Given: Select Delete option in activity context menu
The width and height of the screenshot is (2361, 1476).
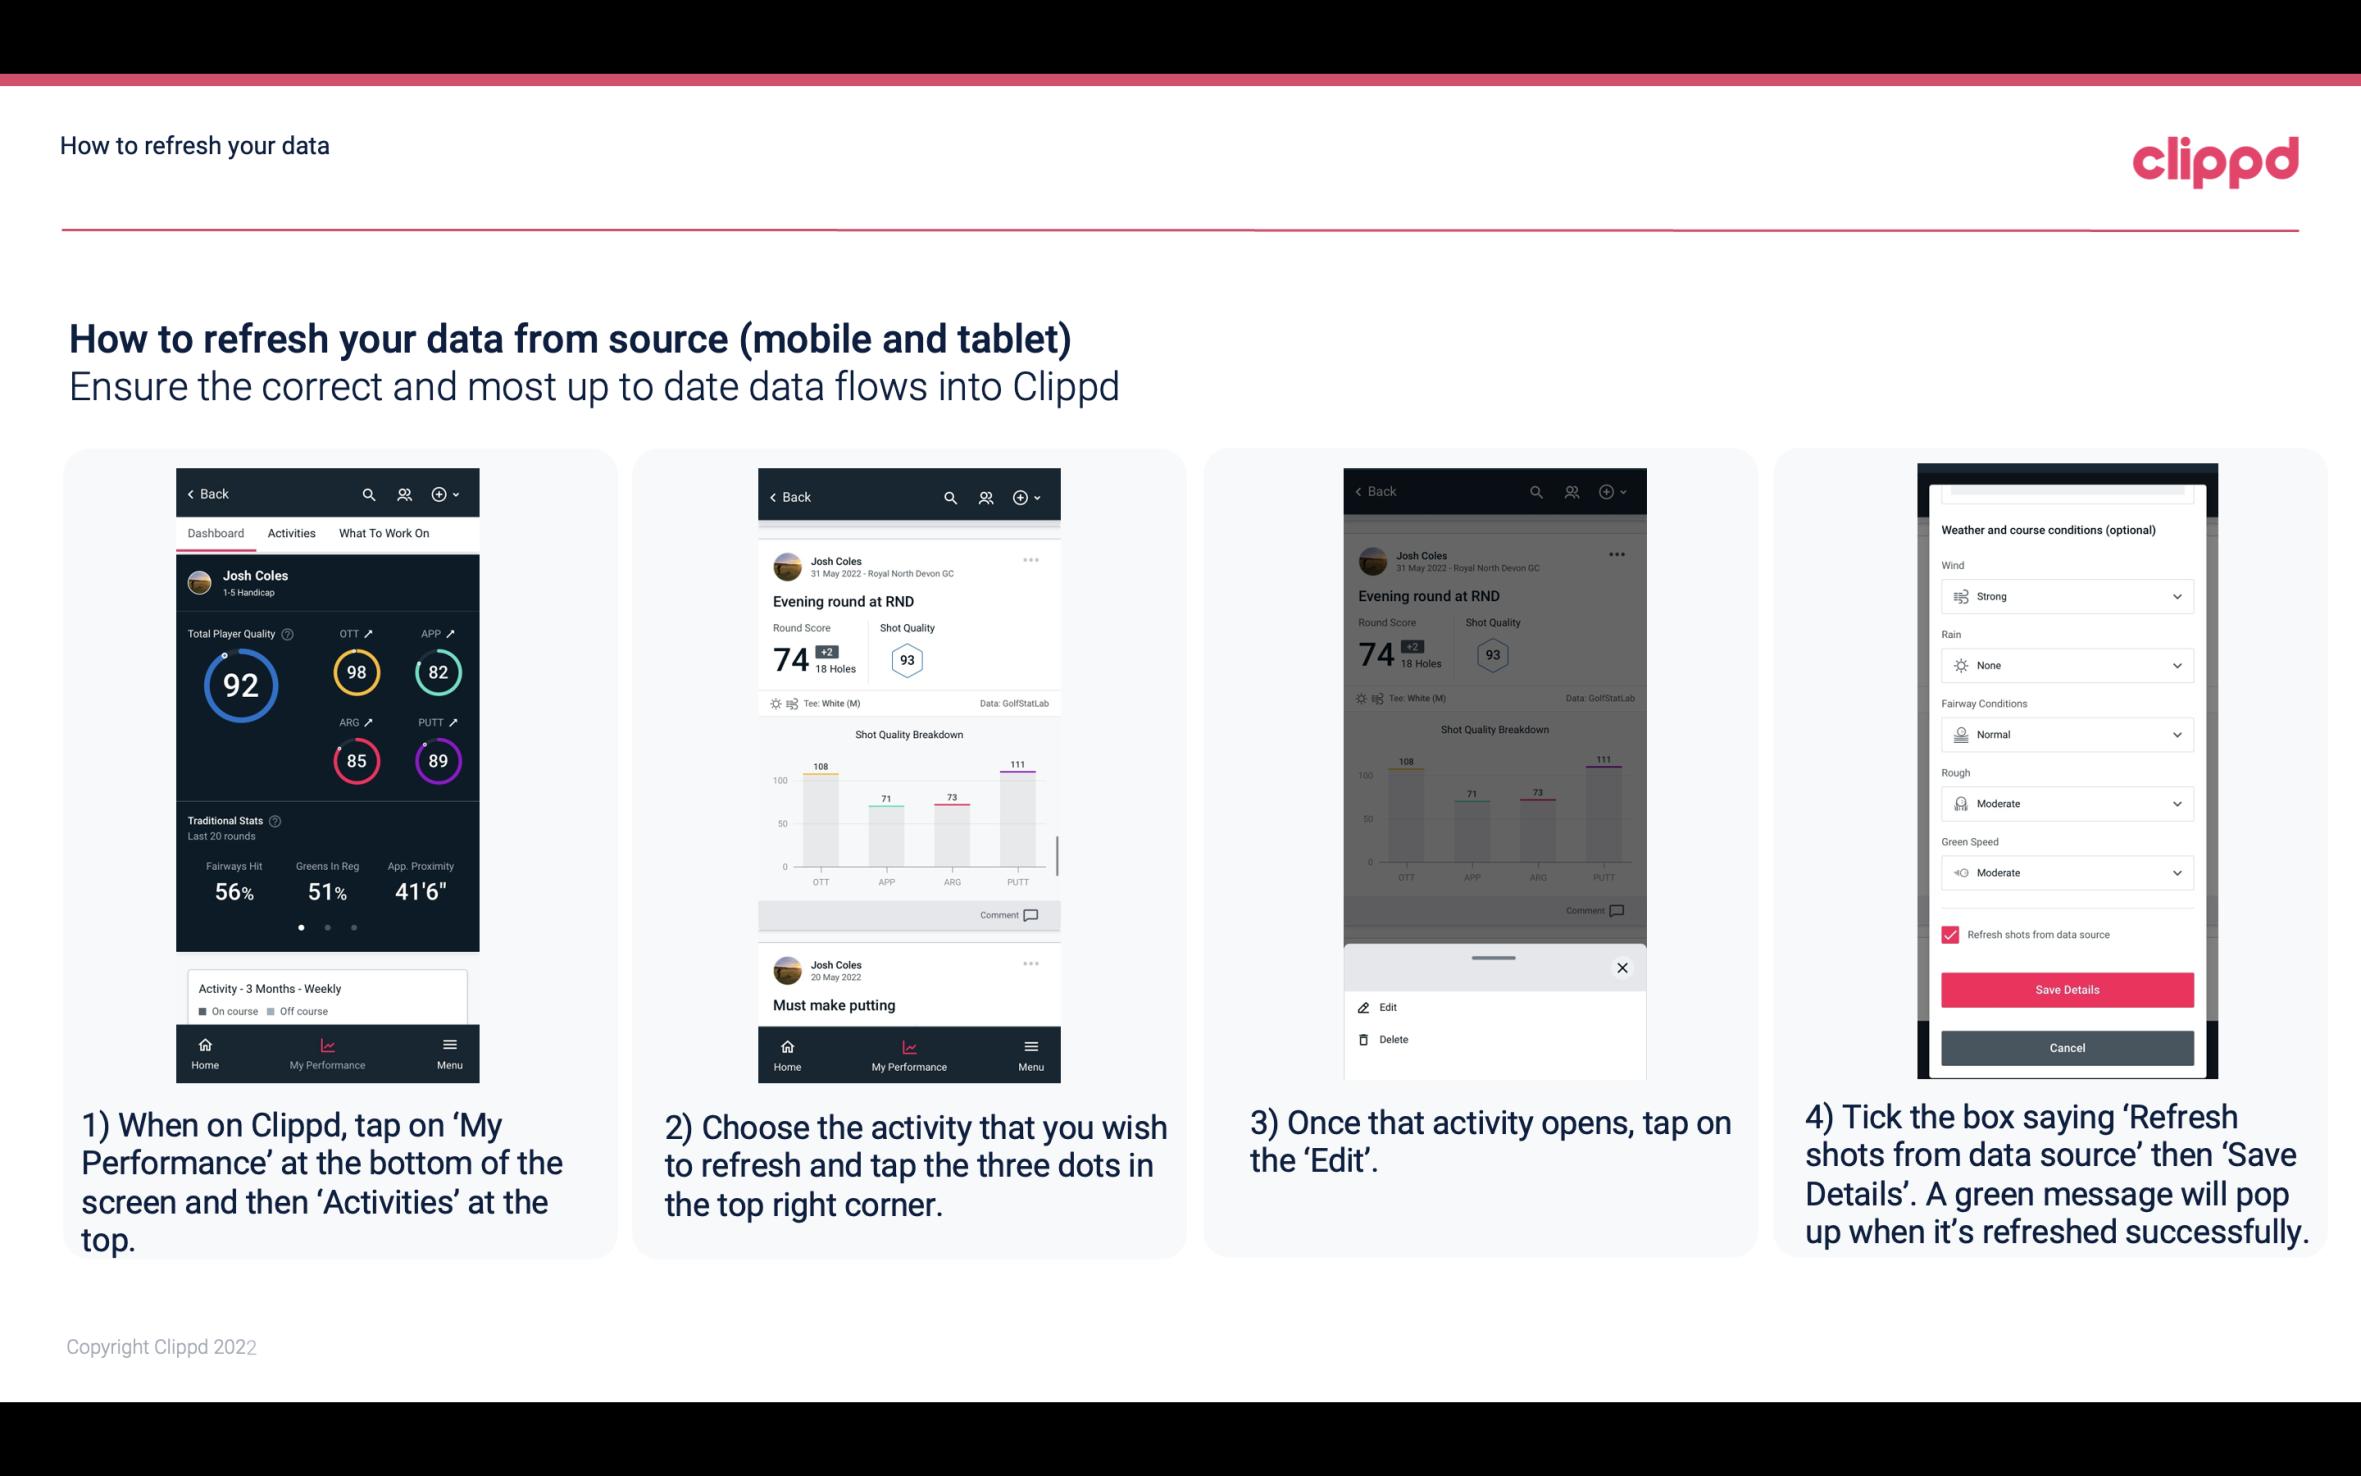Looking at the screenshot, I should (x=1394, y=1037).
